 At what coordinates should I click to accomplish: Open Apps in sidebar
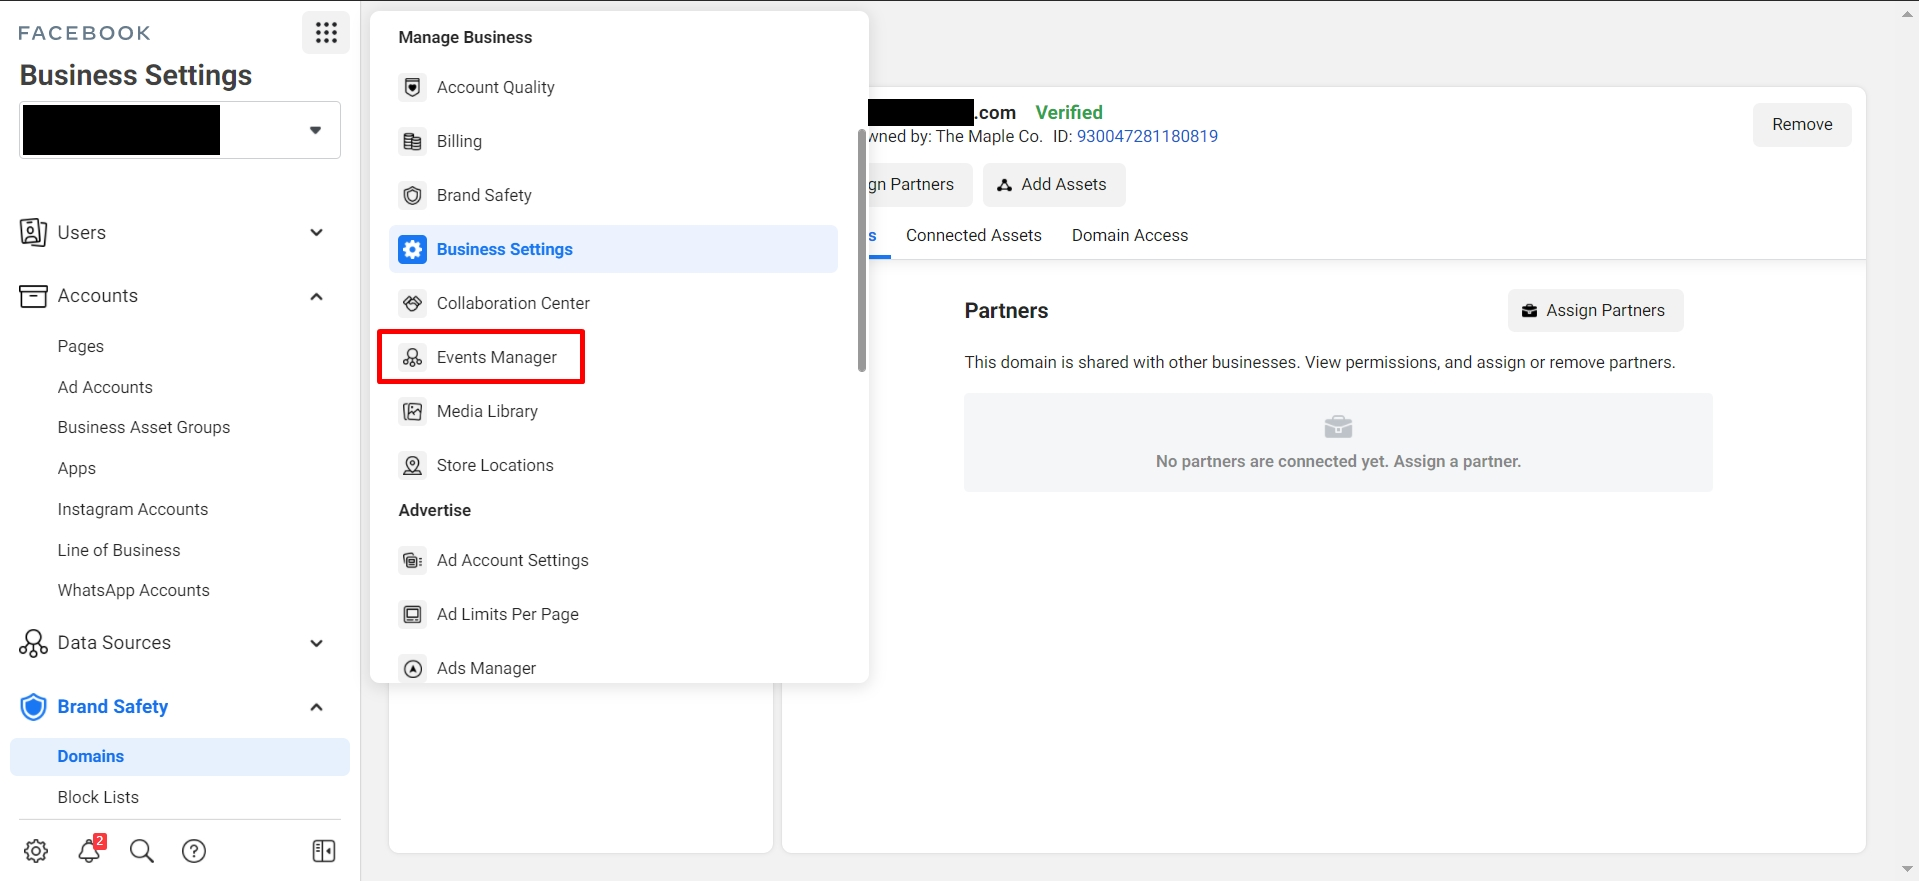click(77, 468)
